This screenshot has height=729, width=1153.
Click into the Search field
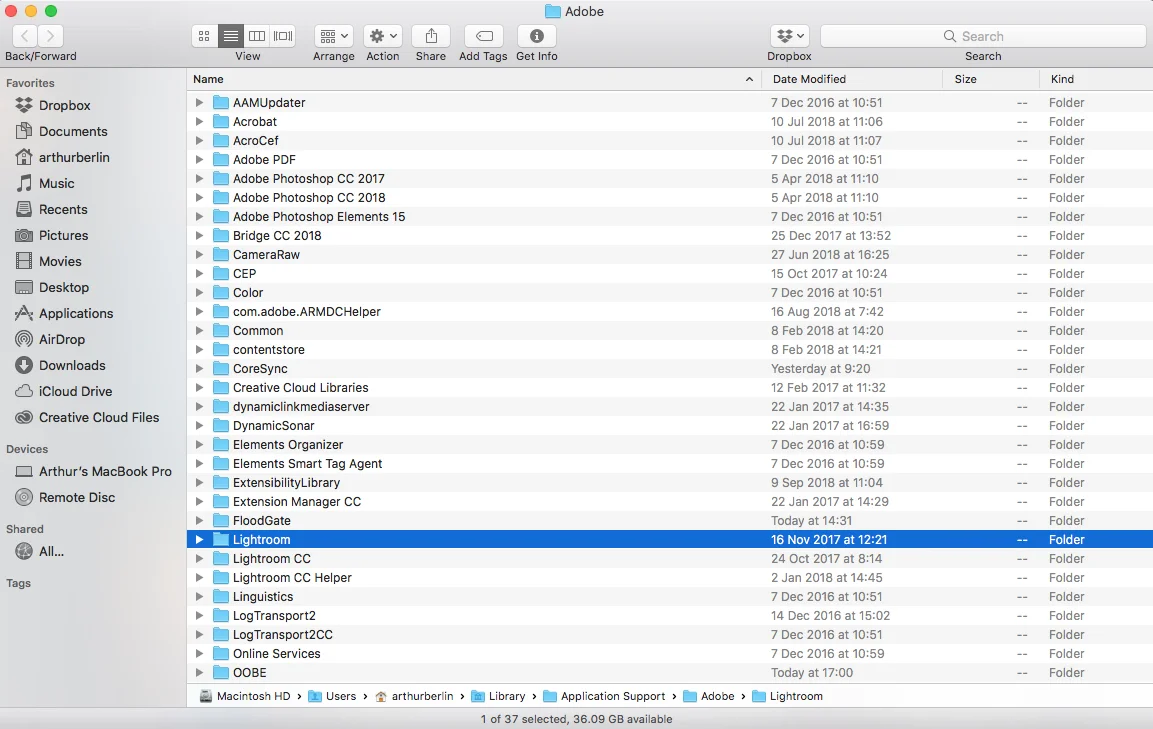click(983, 36)
